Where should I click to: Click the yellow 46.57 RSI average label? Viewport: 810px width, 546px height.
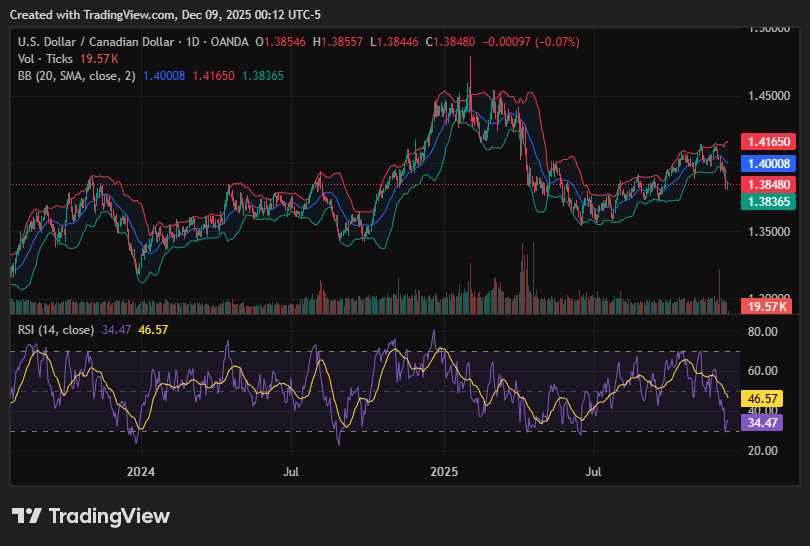pos(765,398)
